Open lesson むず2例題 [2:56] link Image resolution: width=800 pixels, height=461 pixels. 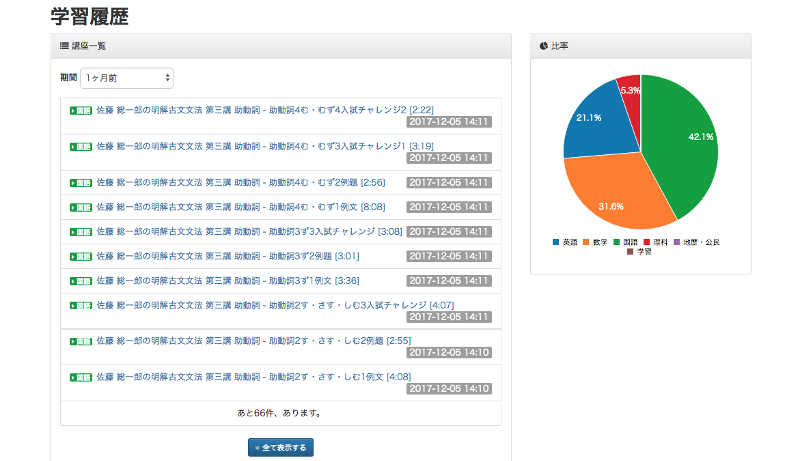tap(241, 182)
